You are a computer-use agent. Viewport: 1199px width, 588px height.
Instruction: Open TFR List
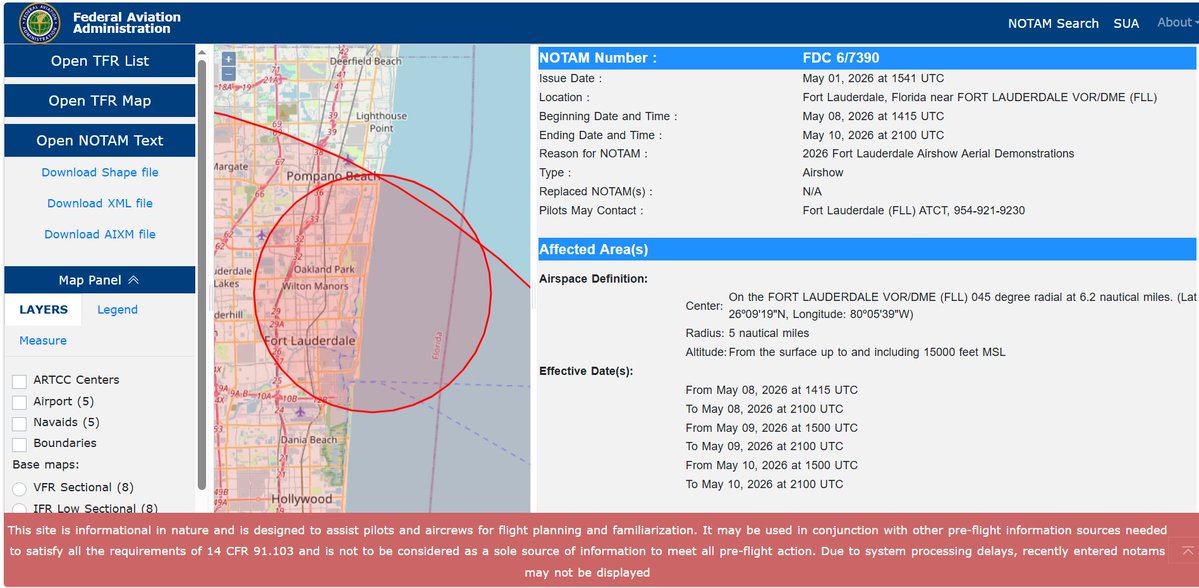pyautogui.click(x=100, y=61)
